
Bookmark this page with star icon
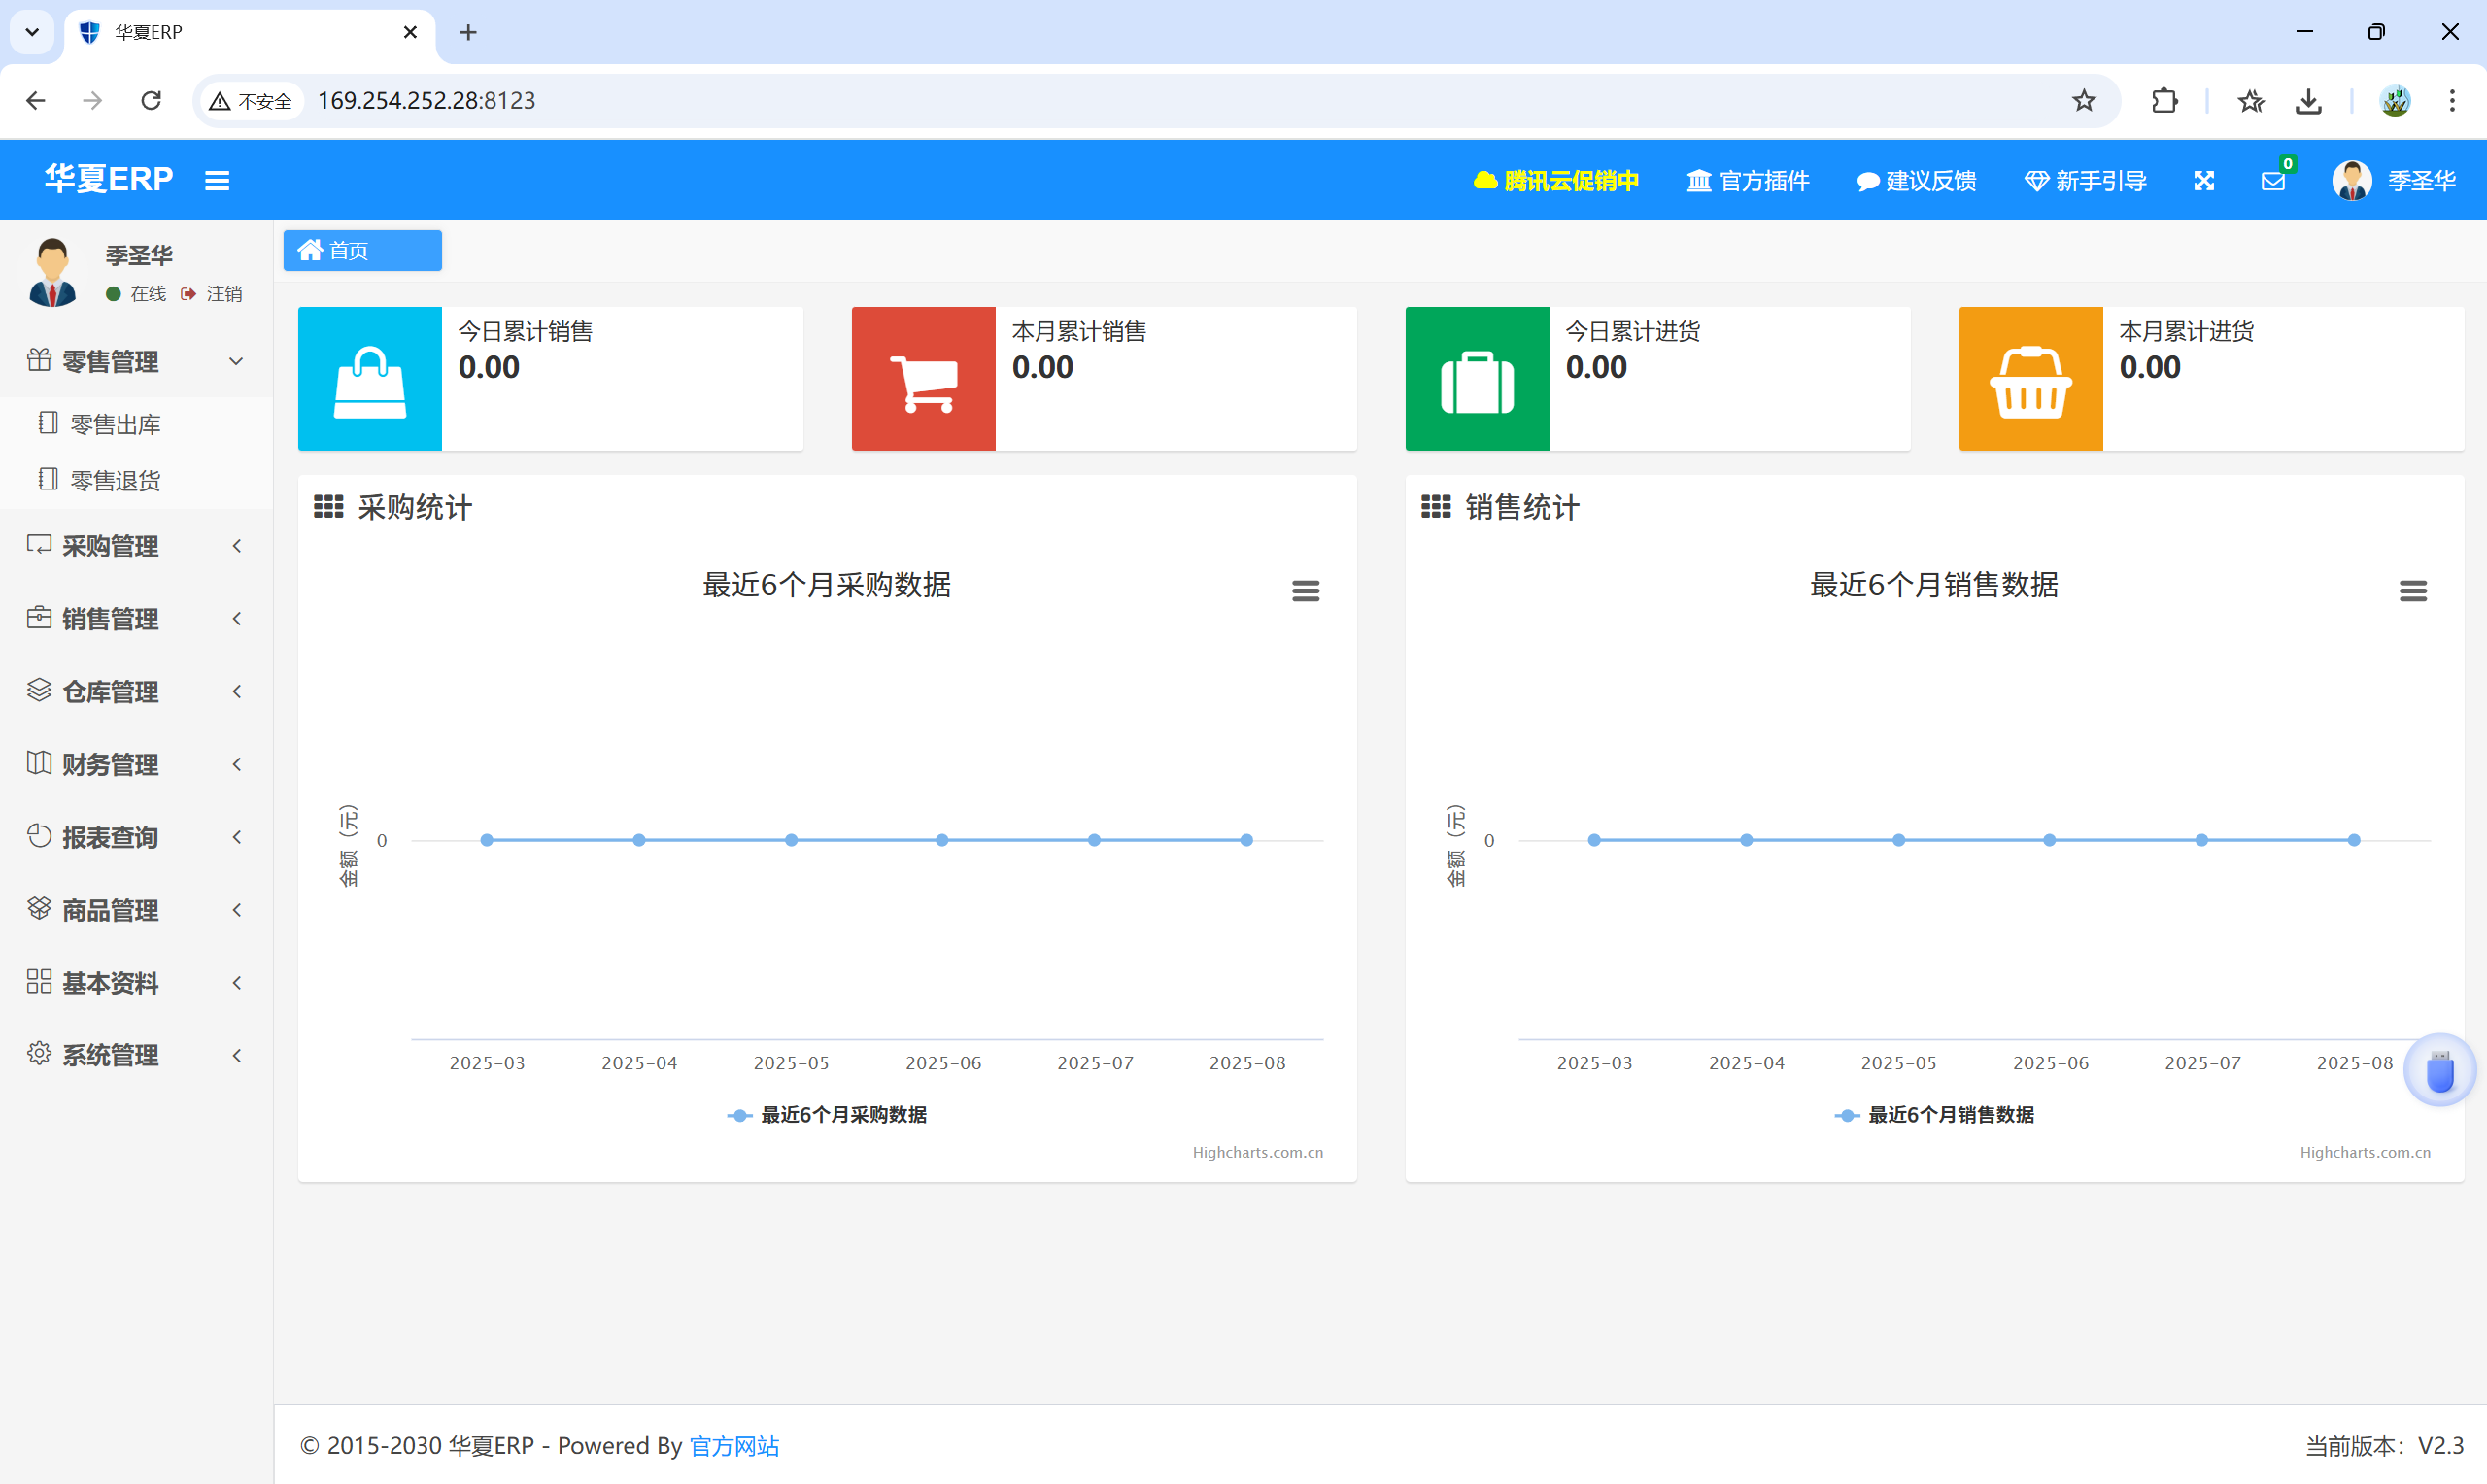click(2084, 101)
